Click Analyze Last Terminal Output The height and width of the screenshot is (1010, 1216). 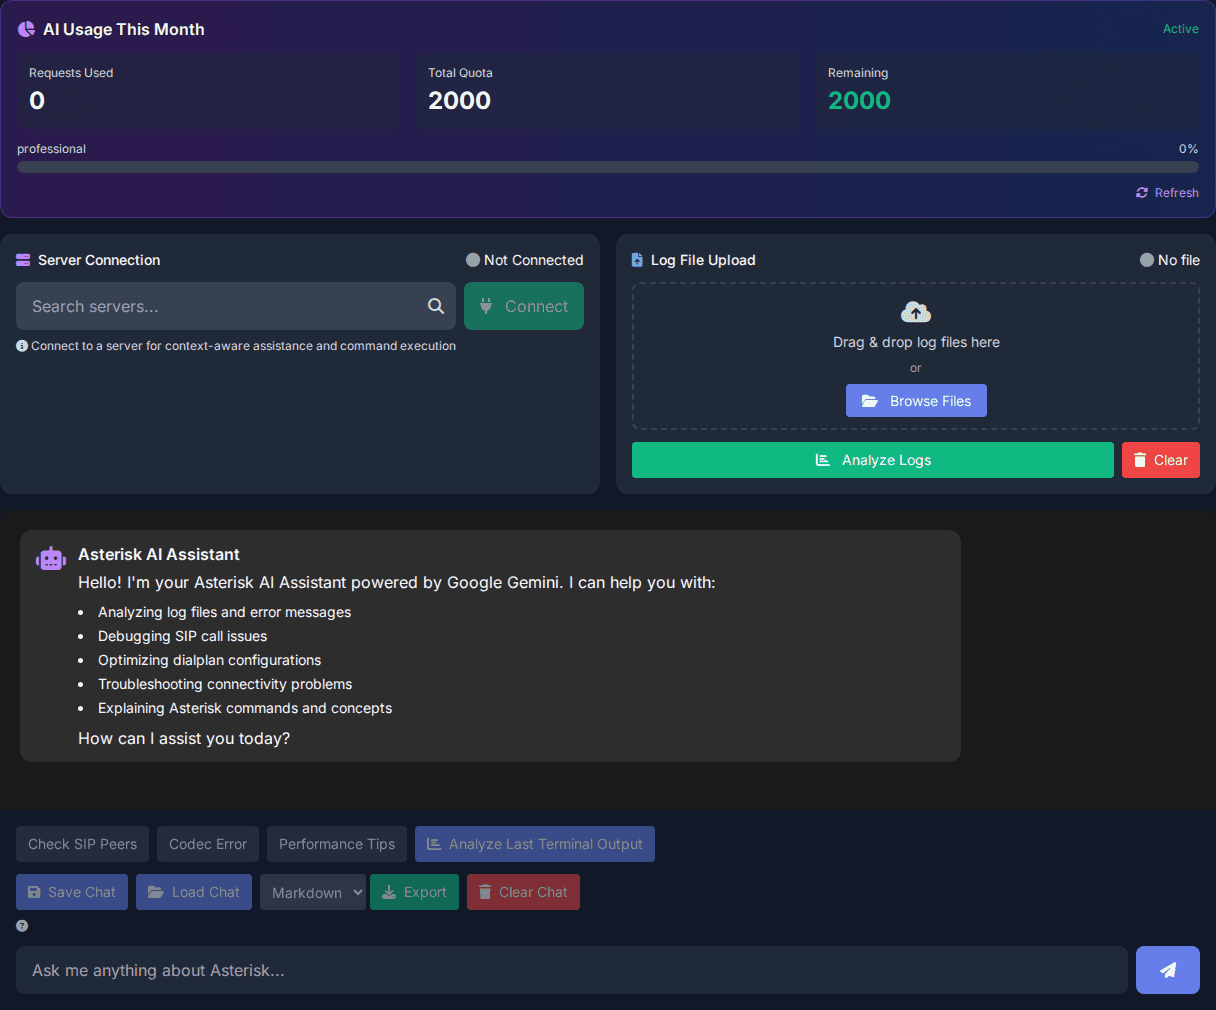point(534,844)
